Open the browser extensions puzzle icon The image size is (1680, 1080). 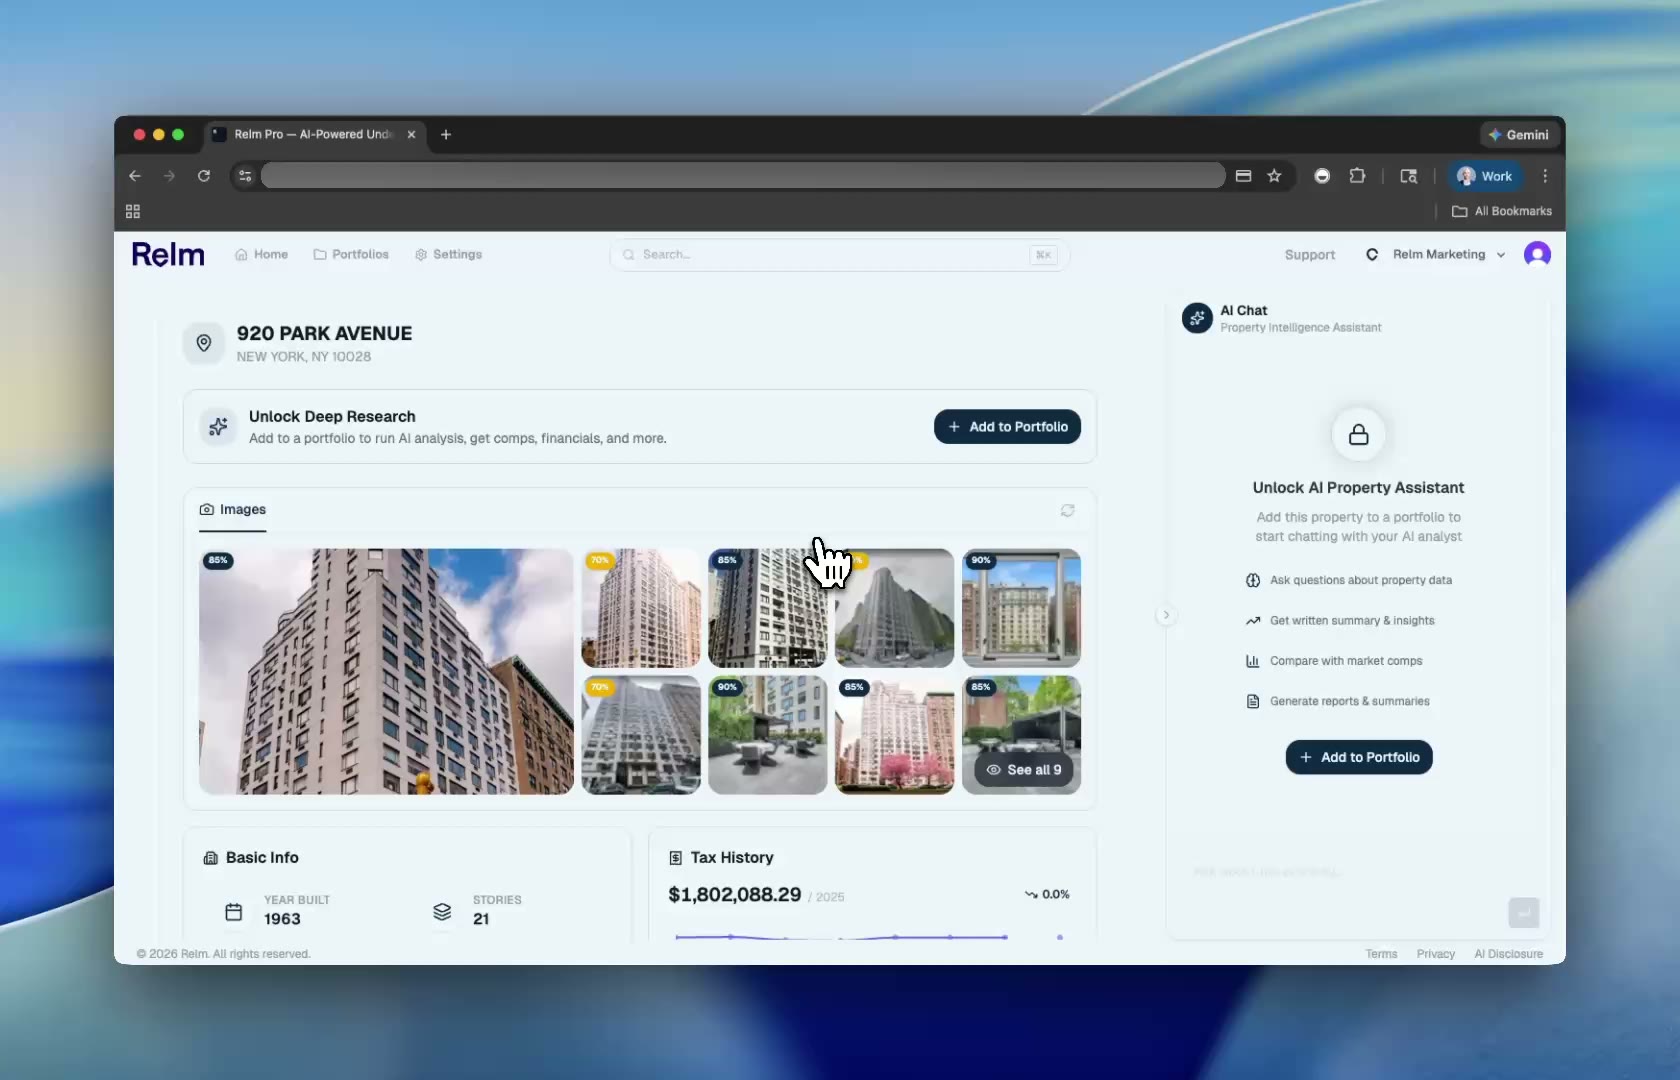[1357, 176]
